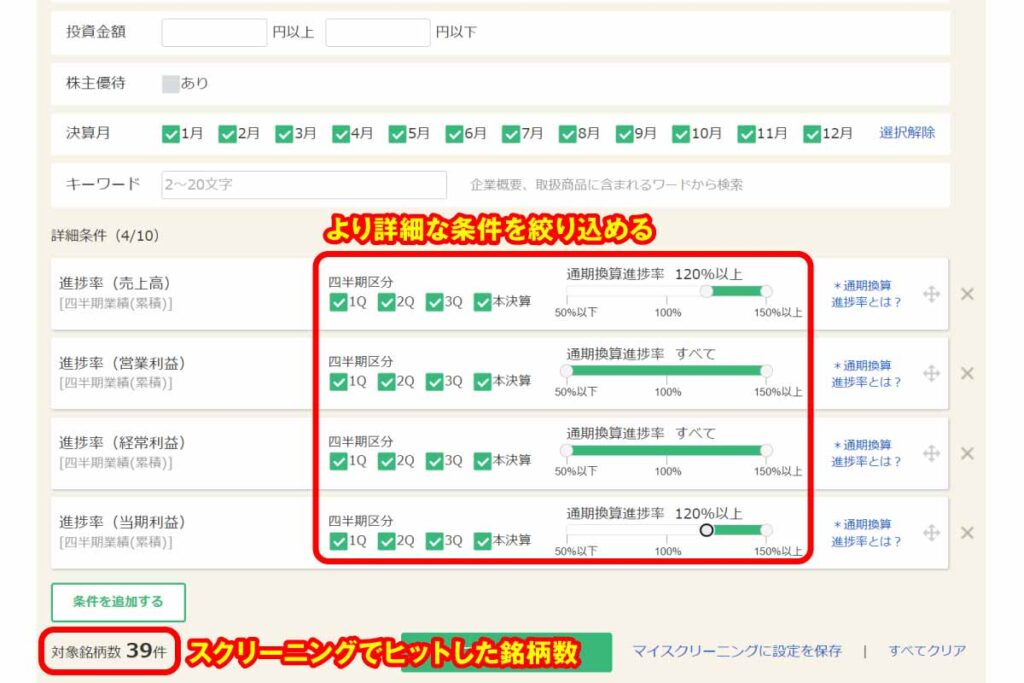Toggle 本決算 in the 経常利益 row
Screen dimensions: 1024x683
483,462
